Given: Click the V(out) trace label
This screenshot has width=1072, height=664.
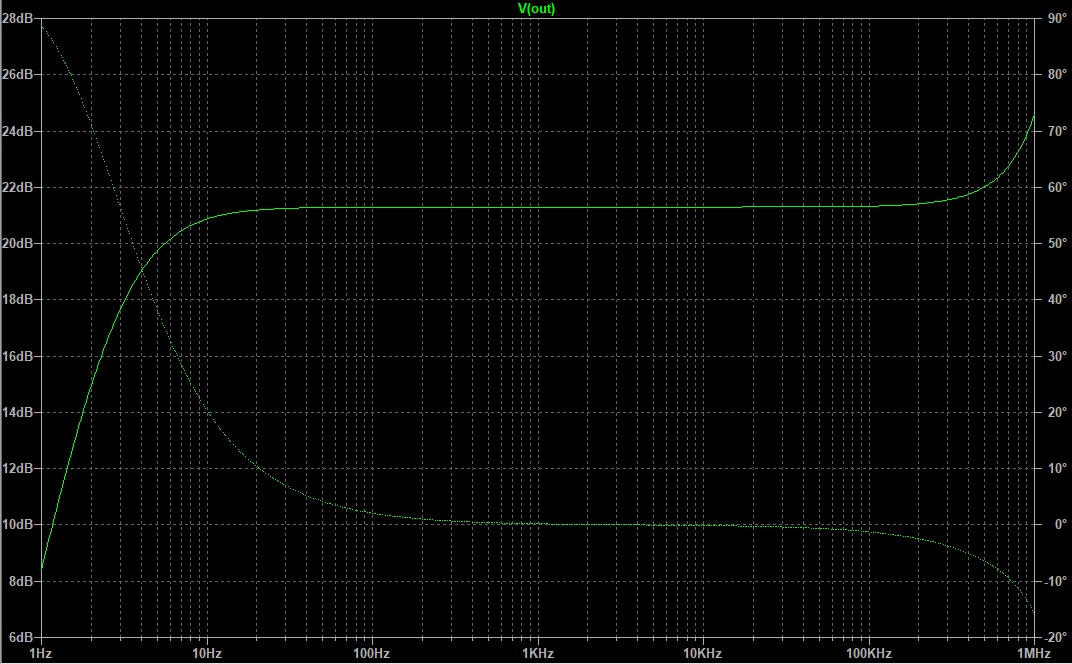Looking at the screenshot, I should [536, 8].
